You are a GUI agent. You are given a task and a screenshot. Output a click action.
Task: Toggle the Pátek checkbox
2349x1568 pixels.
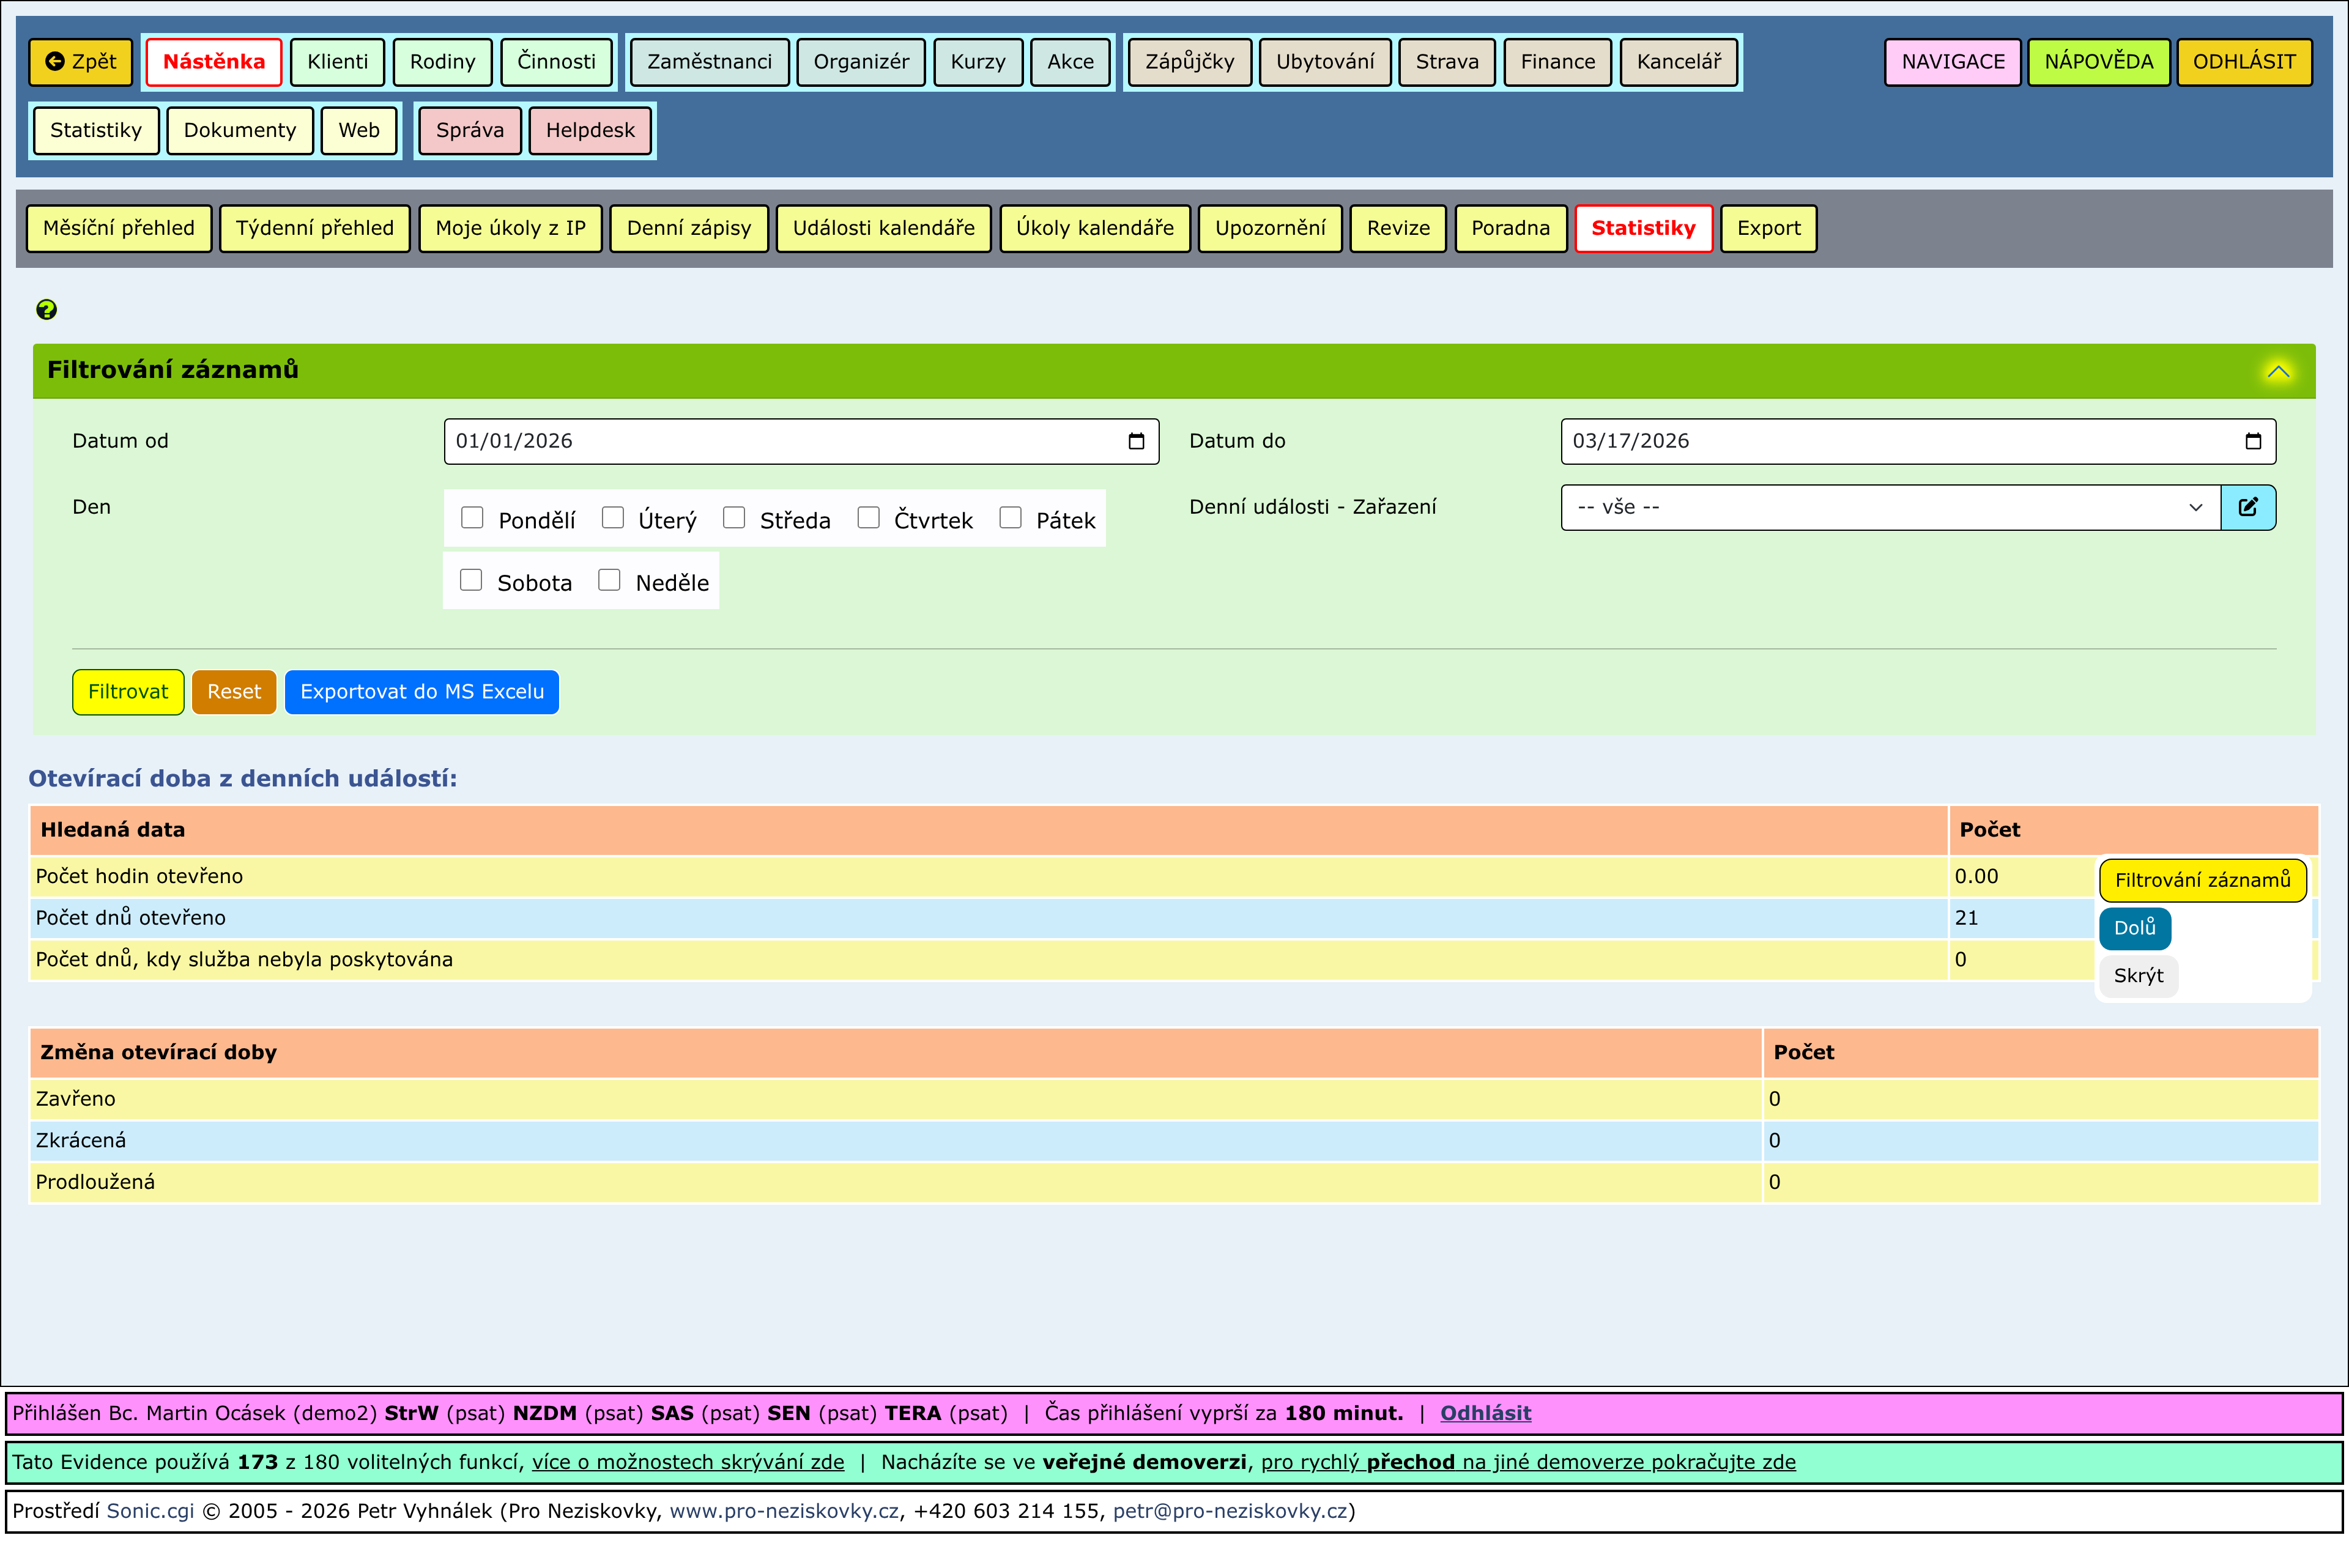[1010, 518]
